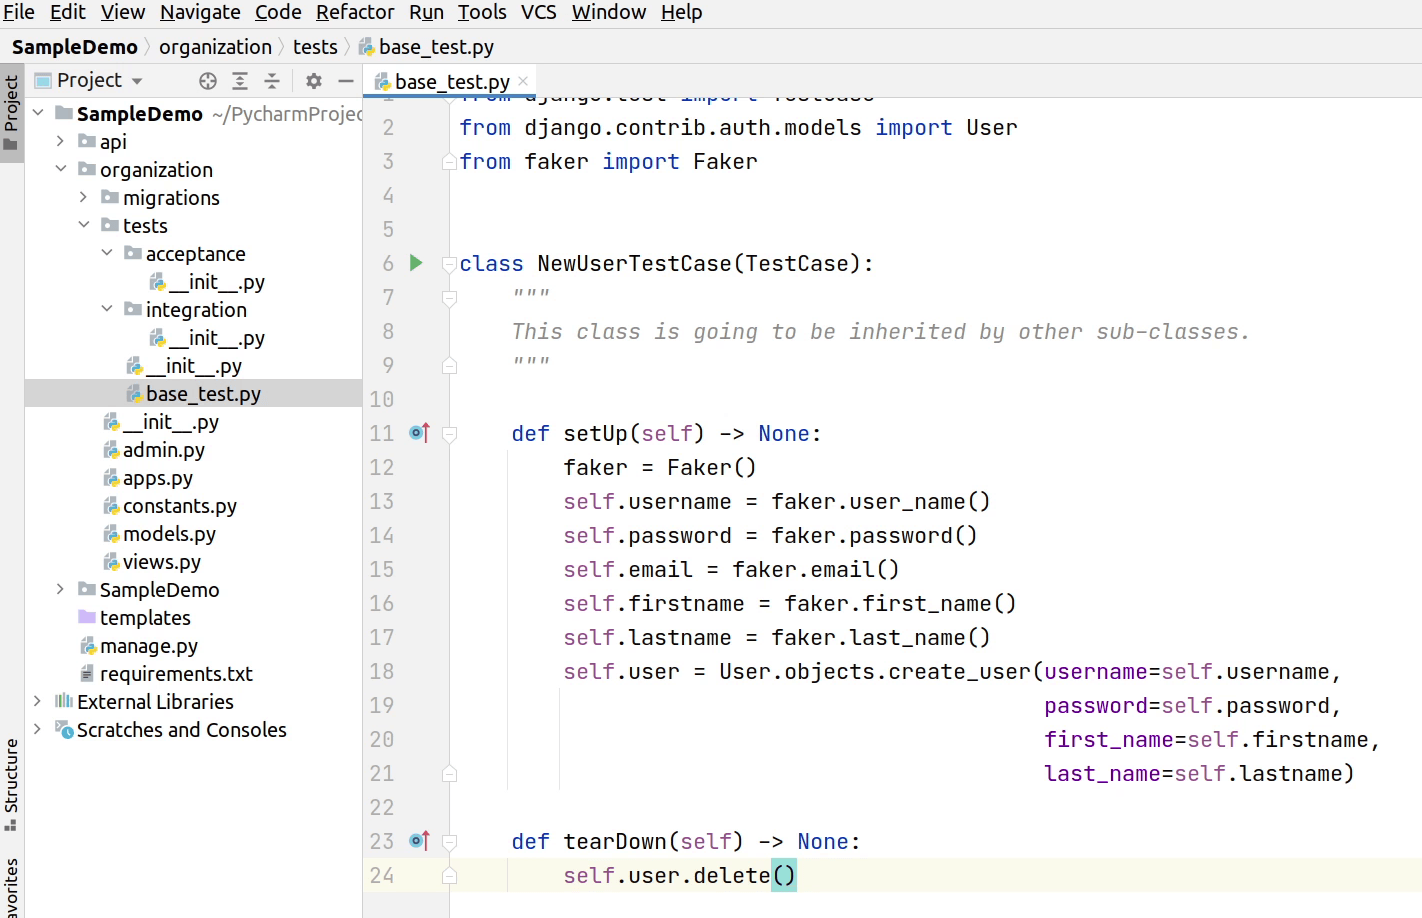Click override marker beside tearDown method
The image size is (1422, 918).
(419, 841)
